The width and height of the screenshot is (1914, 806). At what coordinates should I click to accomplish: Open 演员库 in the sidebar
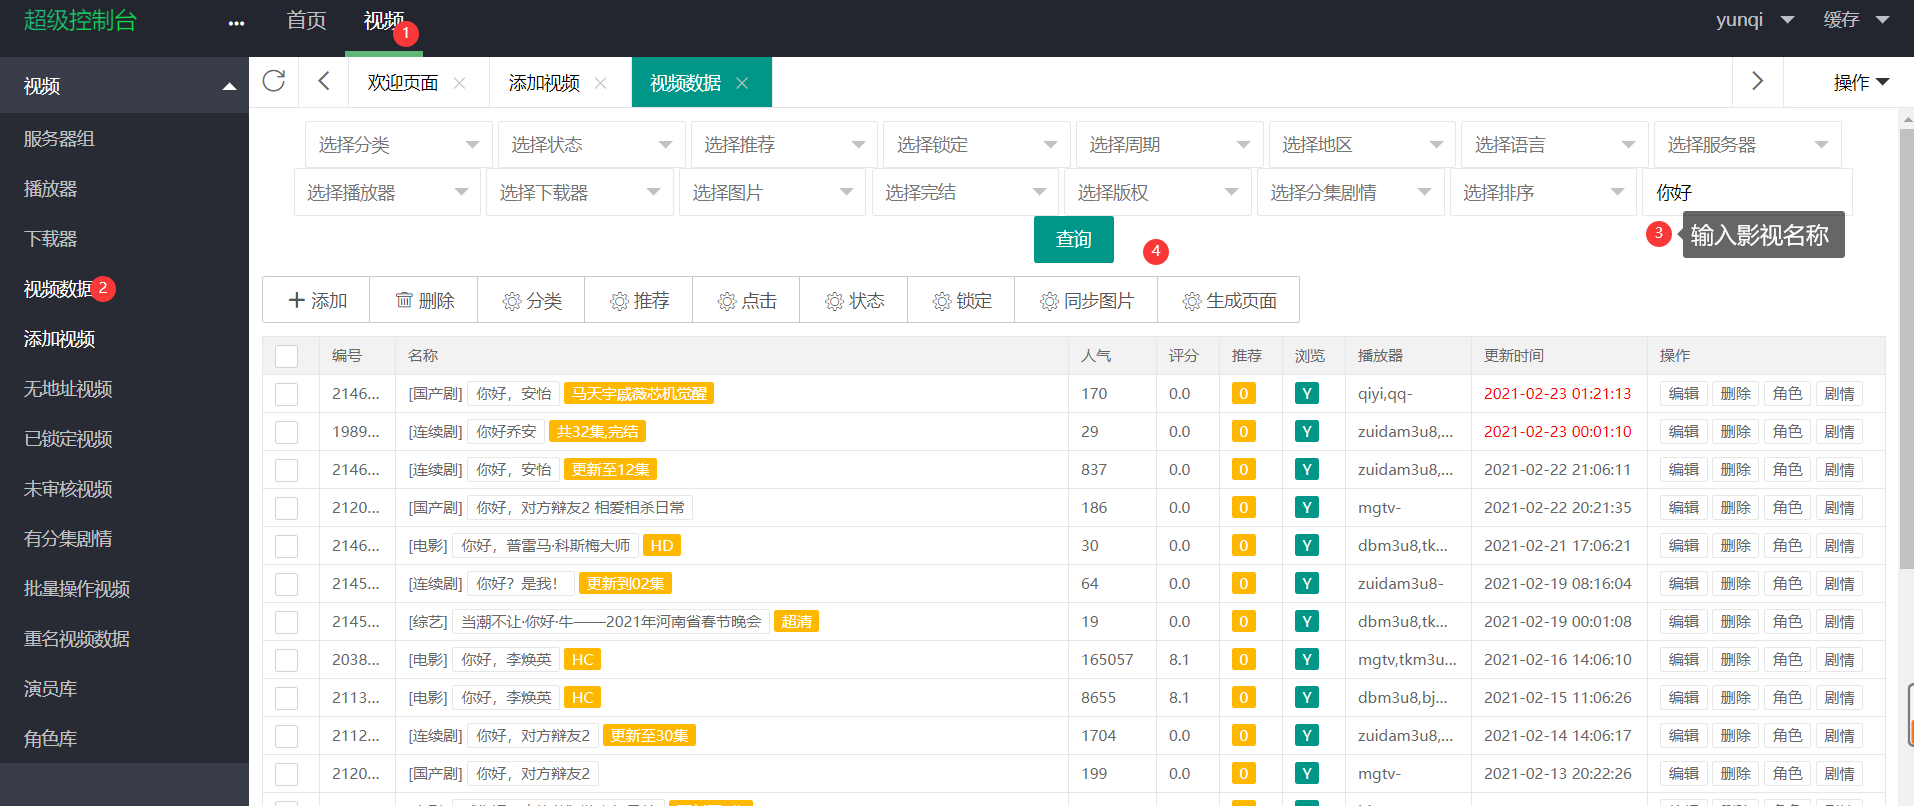50,689
